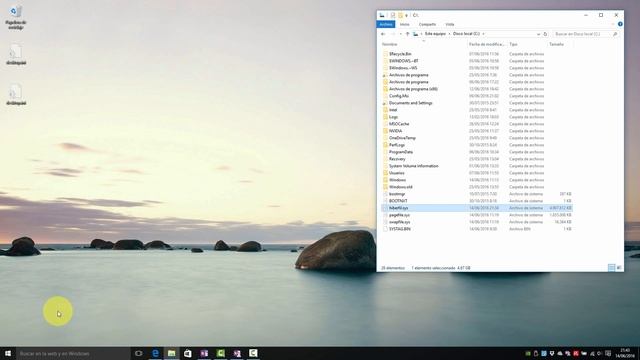640x360 pixels.
Task: Switch to large icons view in status bar
Action: [619, 268]
